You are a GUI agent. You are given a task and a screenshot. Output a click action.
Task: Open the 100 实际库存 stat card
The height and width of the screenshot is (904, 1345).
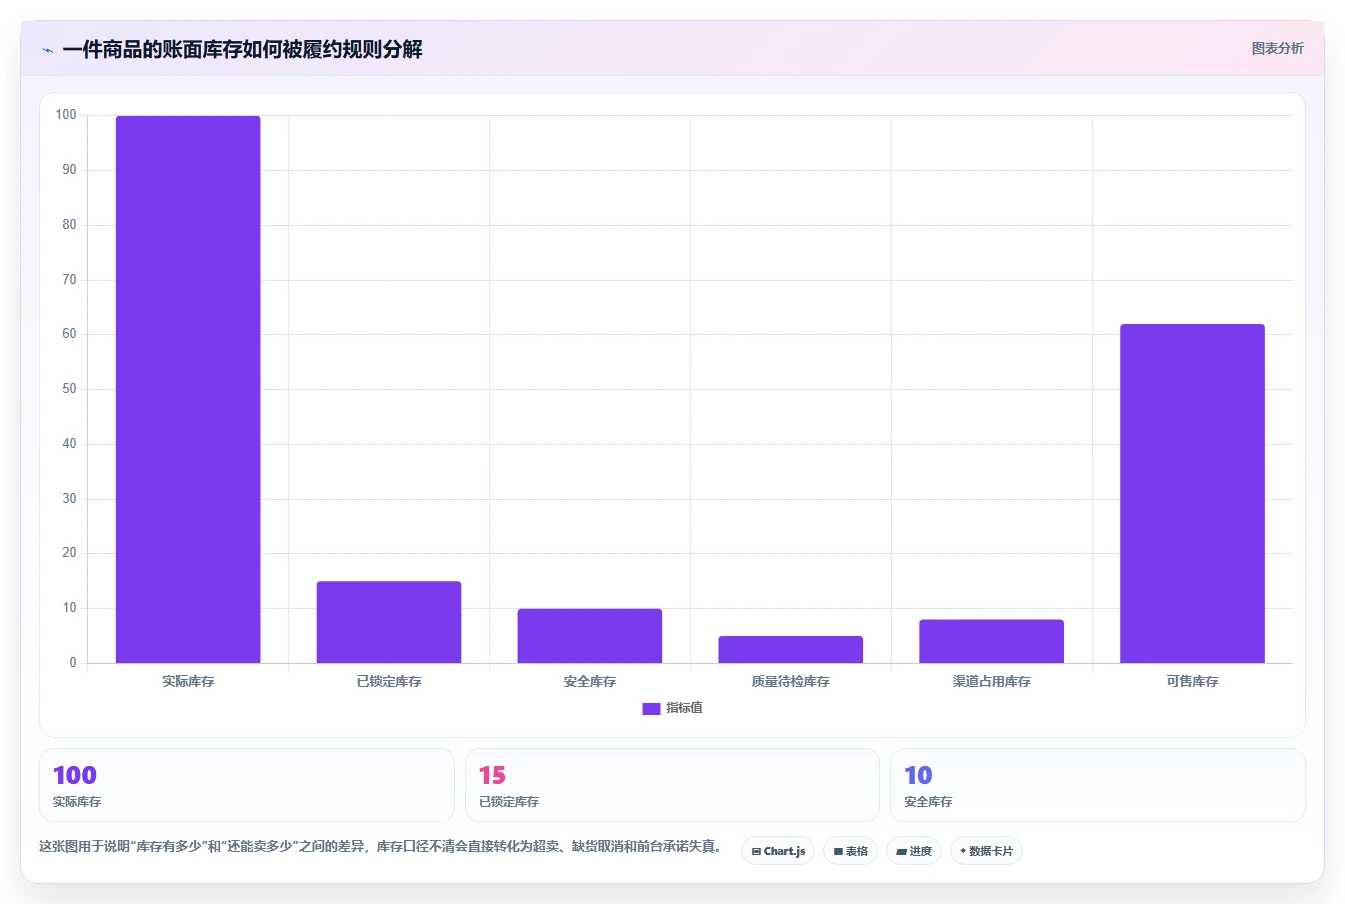click(247, 785)
